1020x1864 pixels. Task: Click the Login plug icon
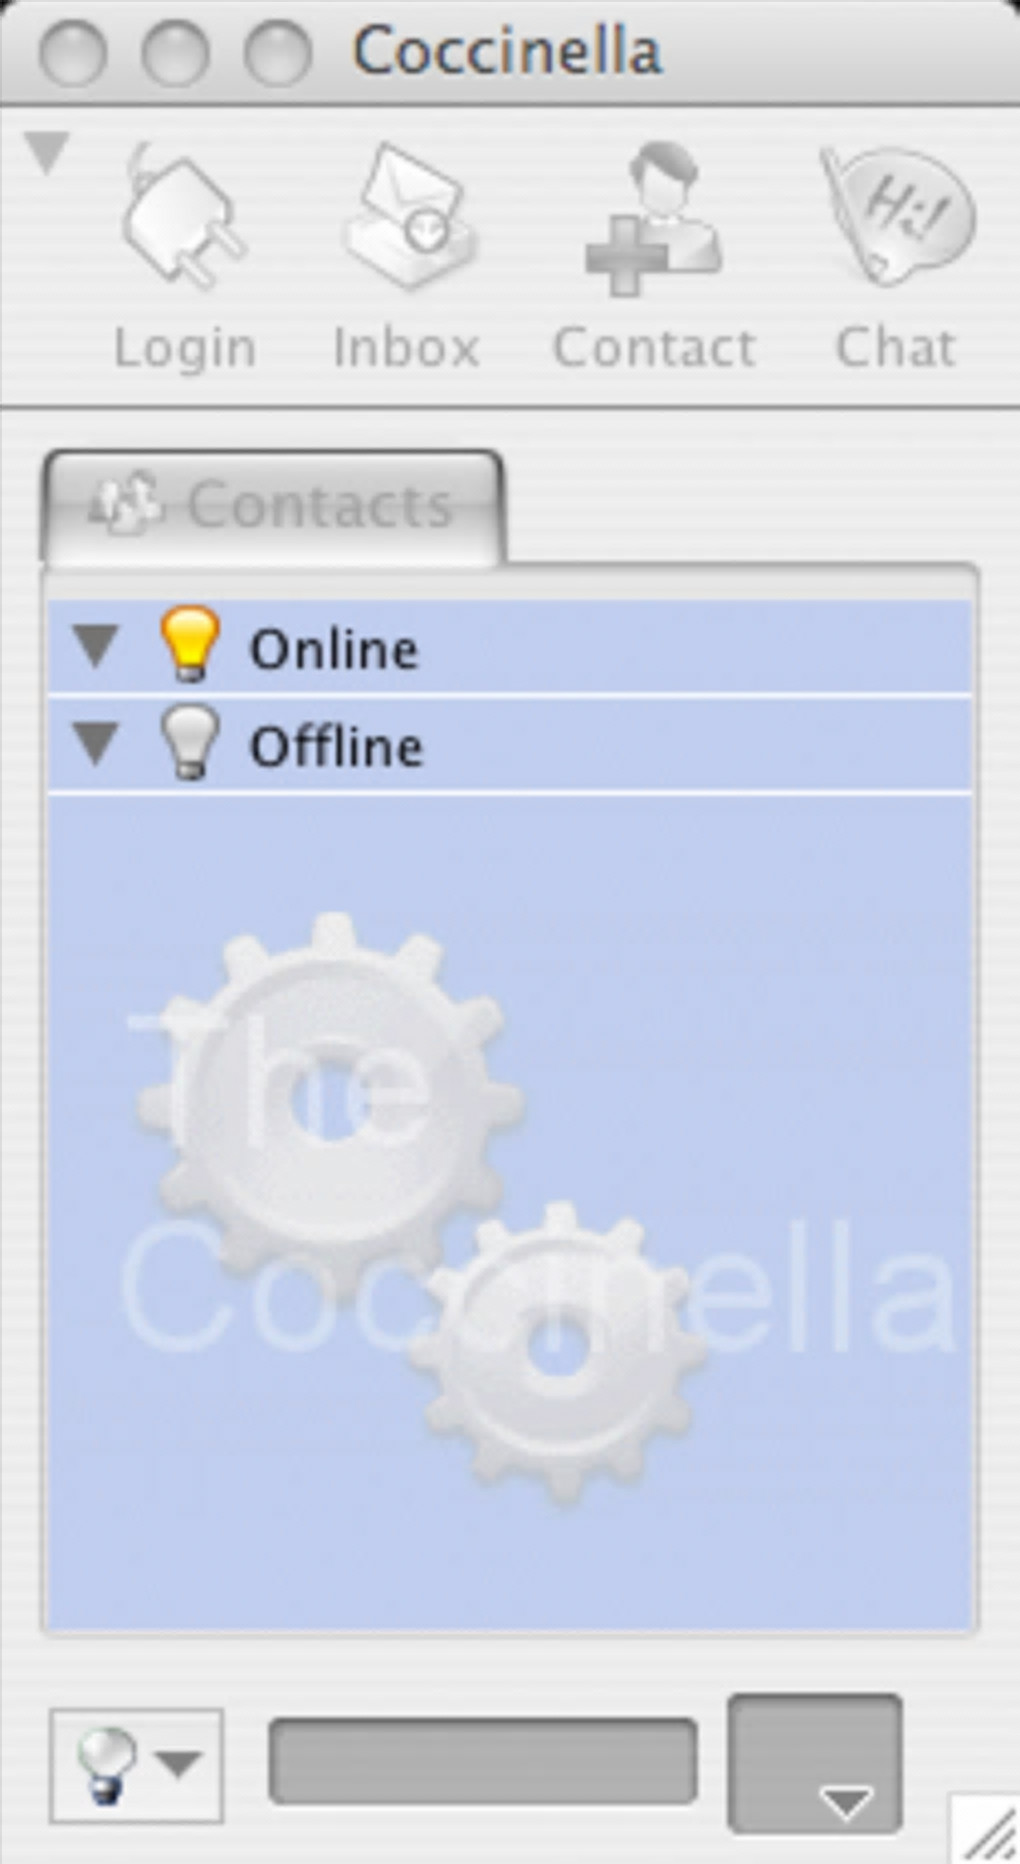pyautogui.click(x=183, y=217)
